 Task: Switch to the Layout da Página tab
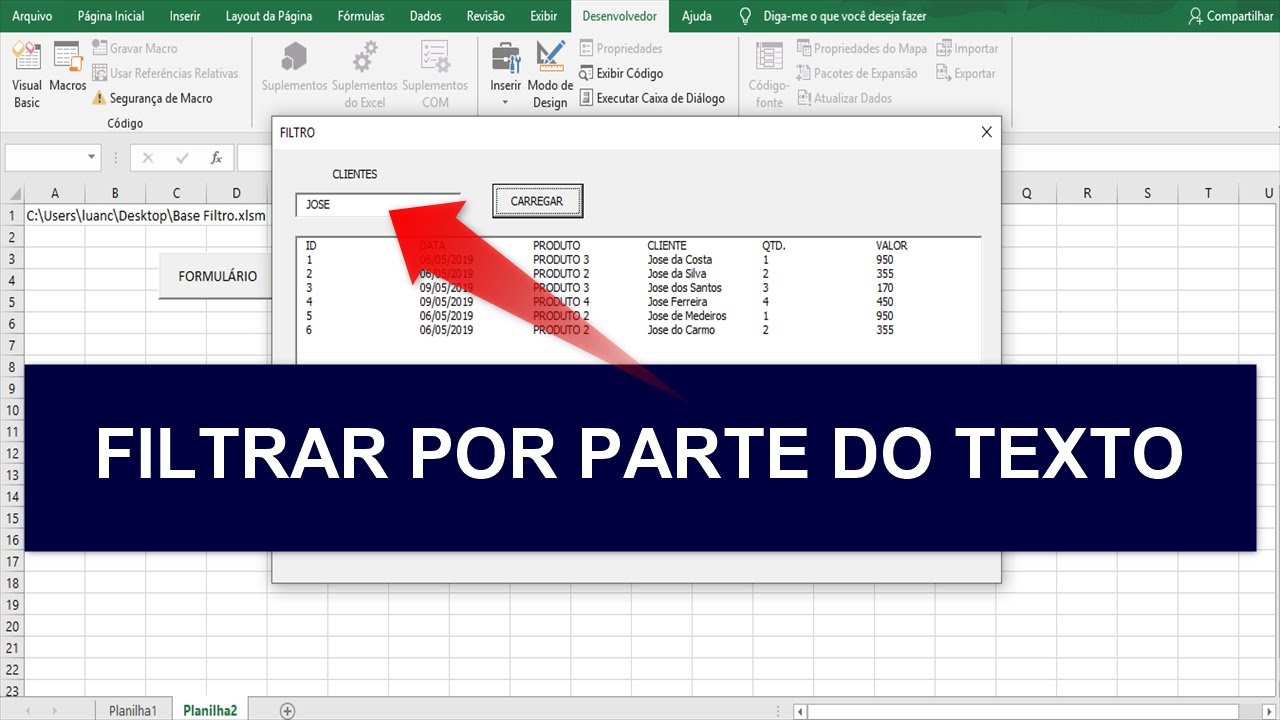click(x=269, y=16)
